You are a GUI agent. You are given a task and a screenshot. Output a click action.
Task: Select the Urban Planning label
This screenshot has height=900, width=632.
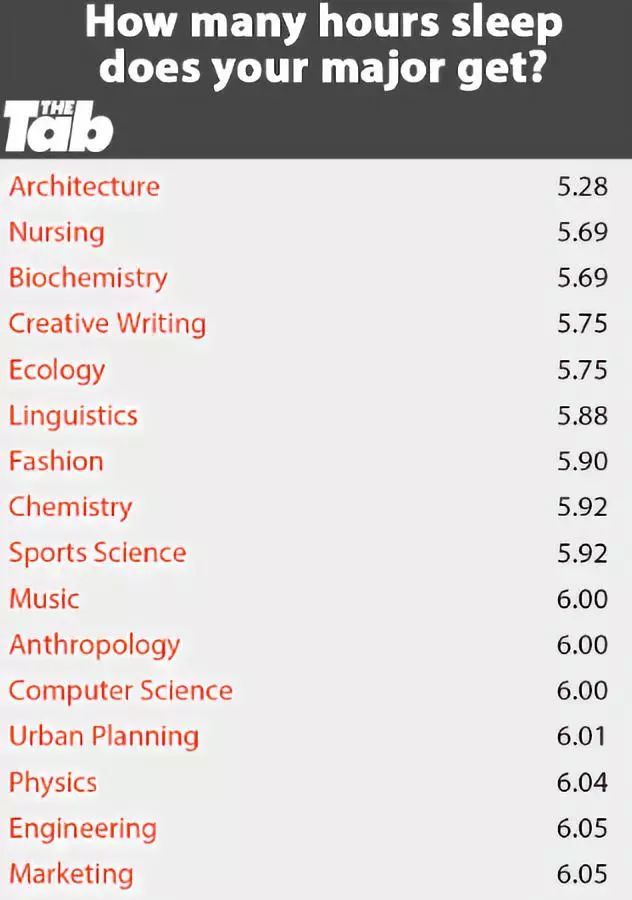point(104,736)
